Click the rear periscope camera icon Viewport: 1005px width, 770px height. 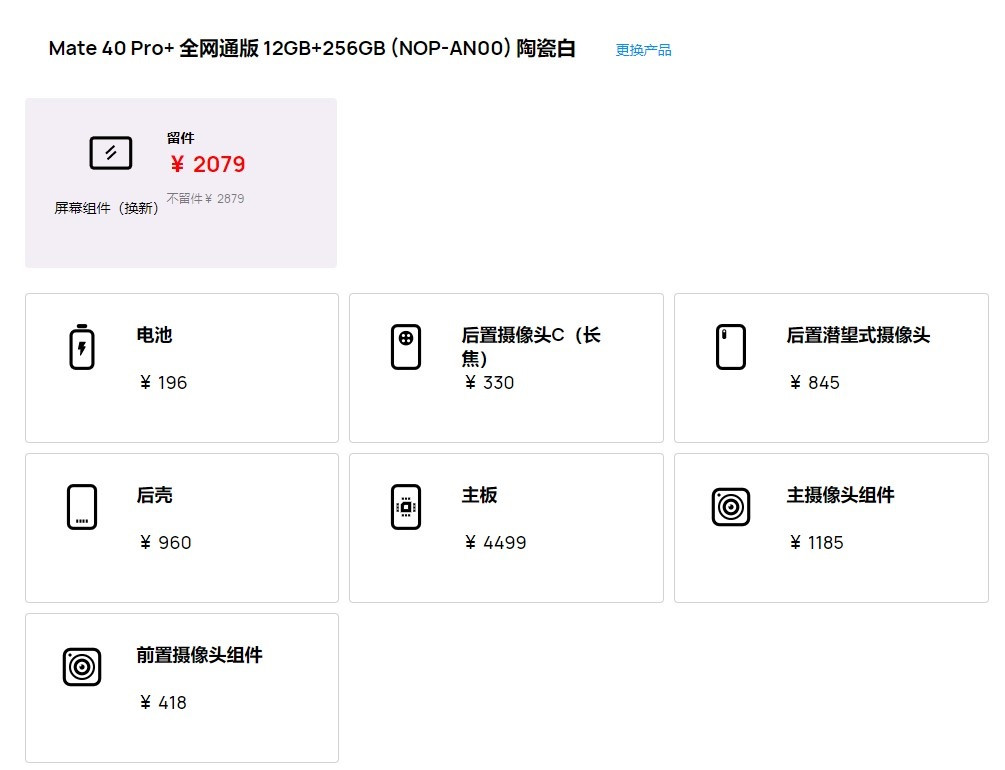click(731, 347)
